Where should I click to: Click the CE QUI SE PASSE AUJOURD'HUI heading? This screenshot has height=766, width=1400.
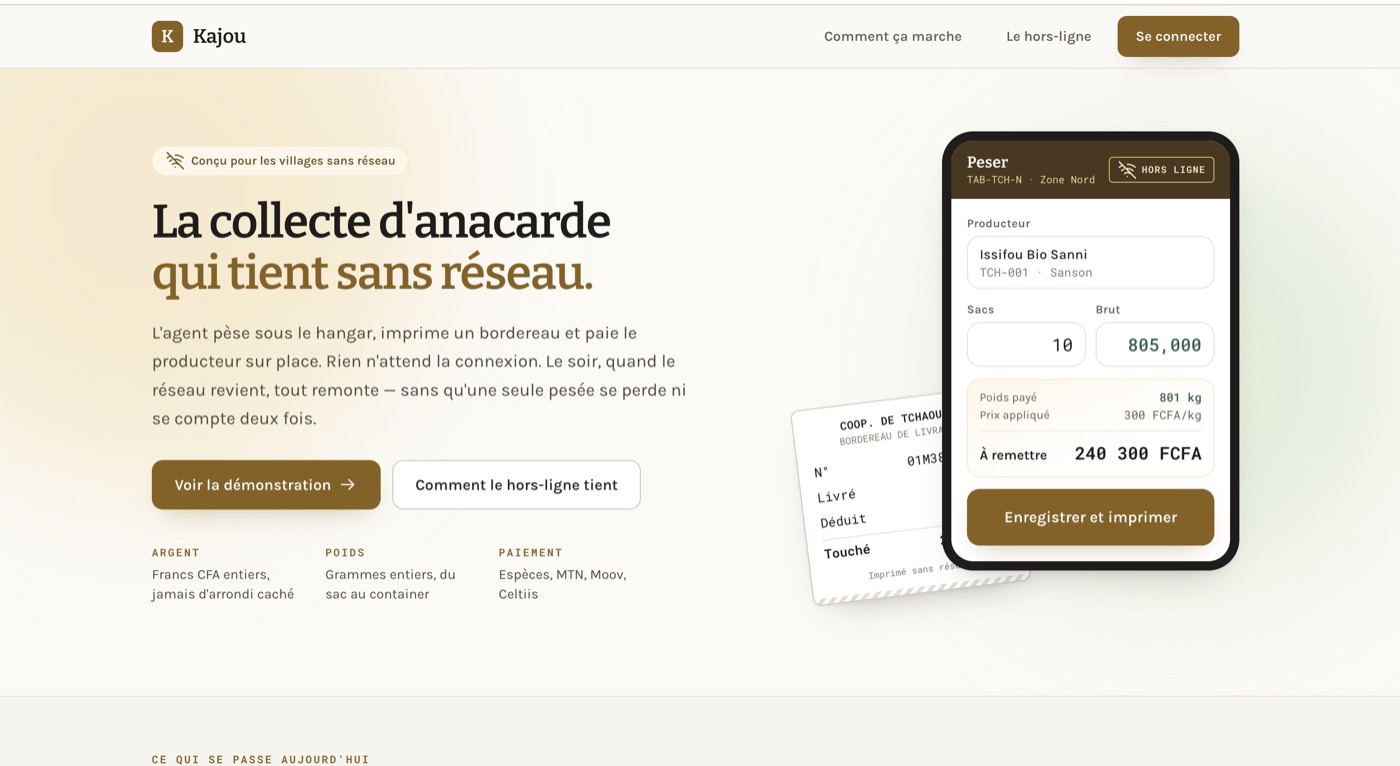click(x=261, y=759)
